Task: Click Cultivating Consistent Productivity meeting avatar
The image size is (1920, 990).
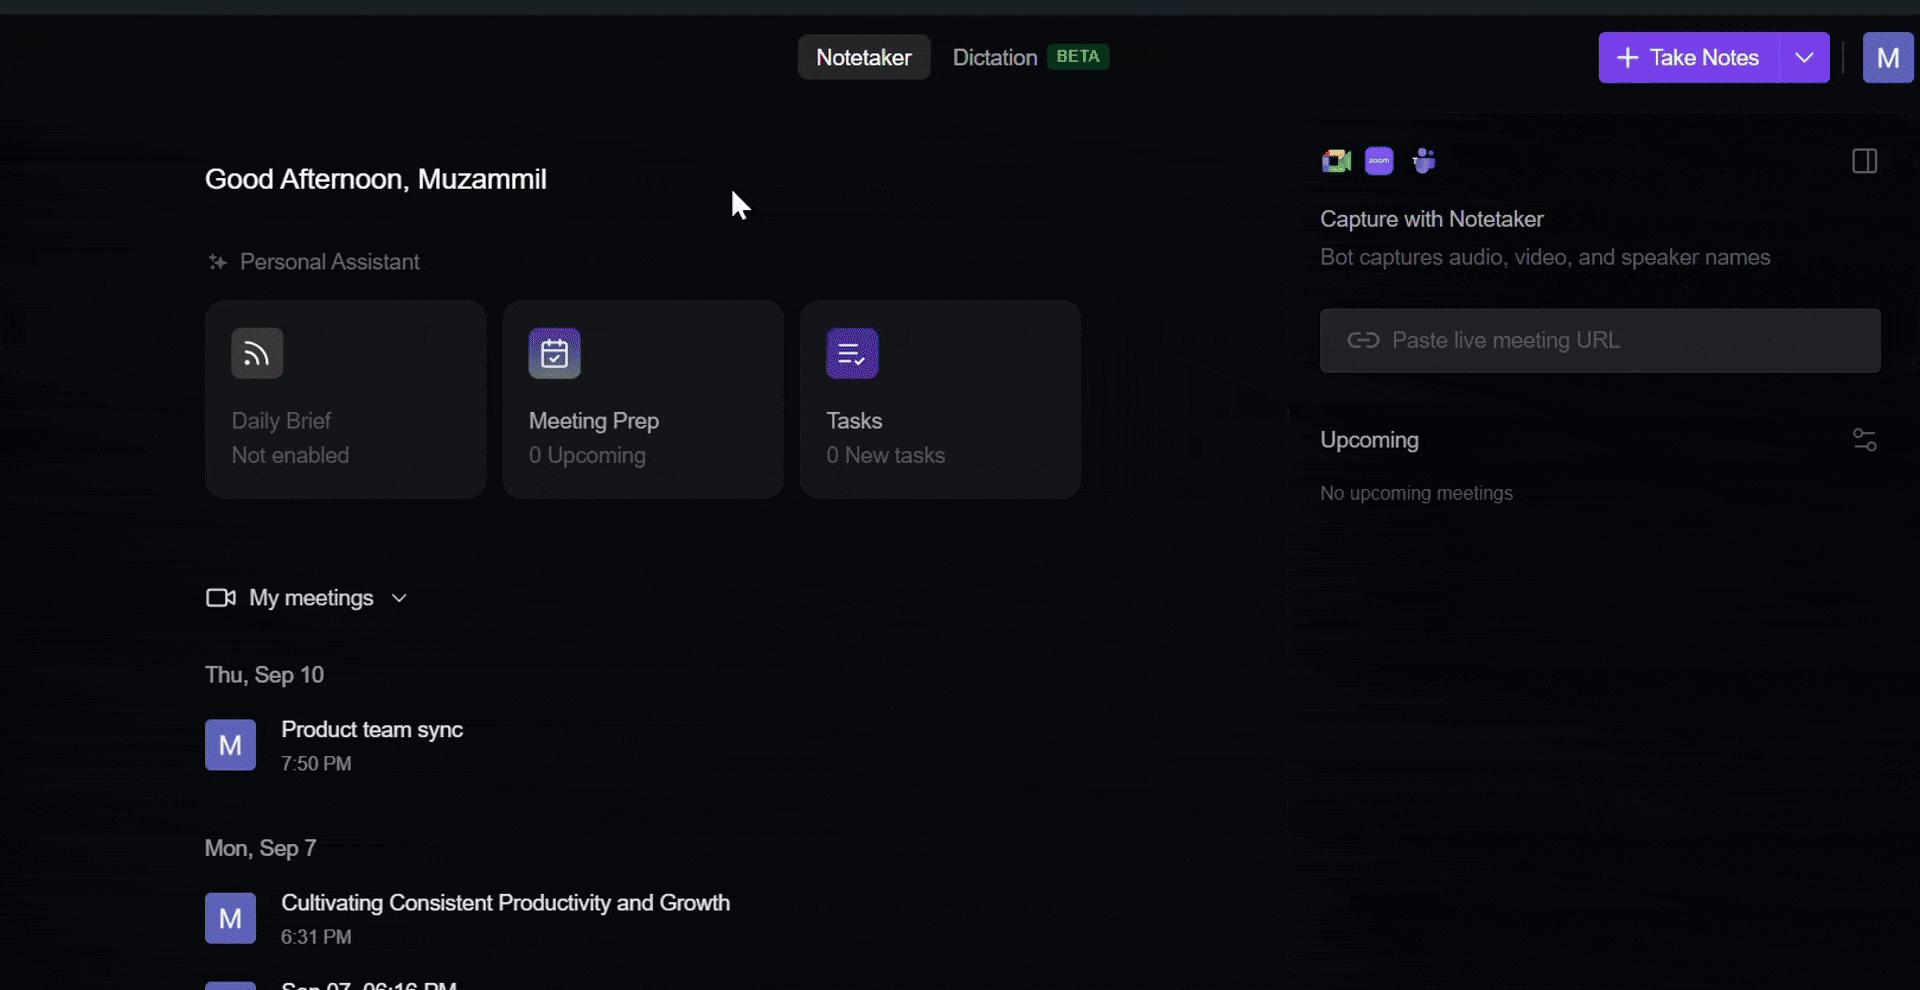Action: 230,918
